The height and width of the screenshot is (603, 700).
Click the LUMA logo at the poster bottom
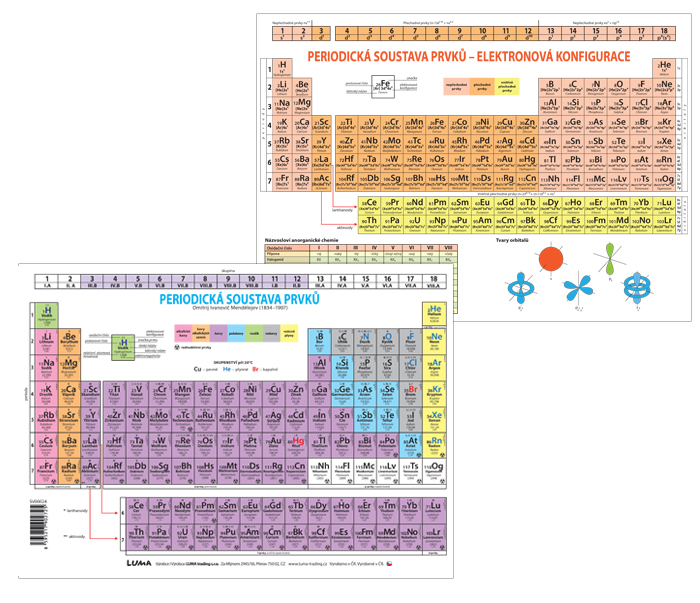(139, 563)
